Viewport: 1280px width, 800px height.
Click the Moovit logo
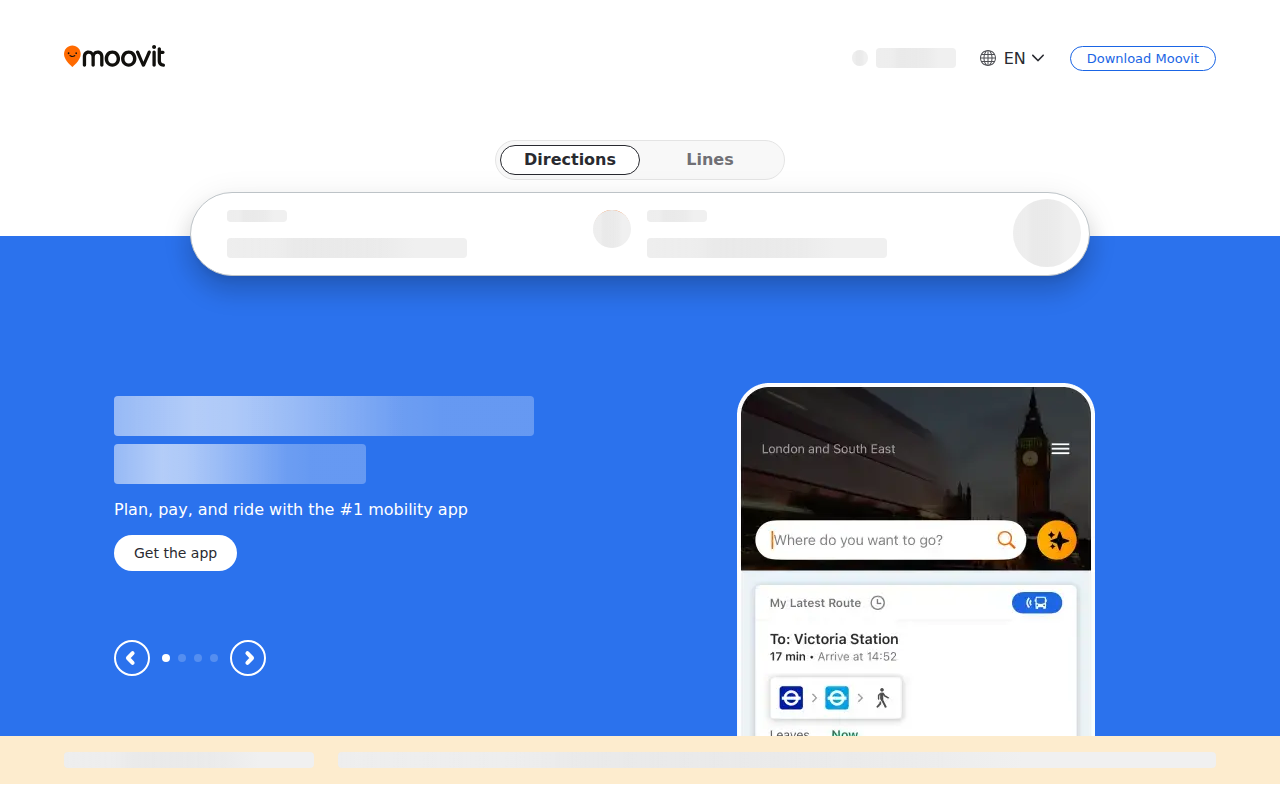[x=114, y=57]
